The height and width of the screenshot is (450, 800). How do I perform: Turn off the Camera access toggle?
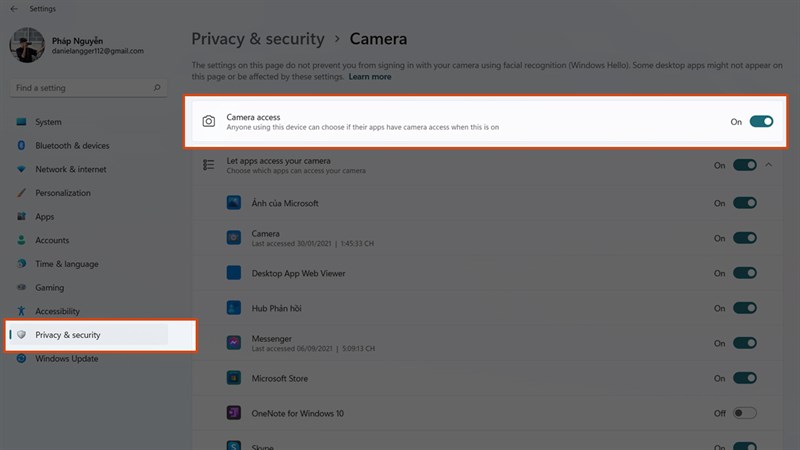(761, 121)
